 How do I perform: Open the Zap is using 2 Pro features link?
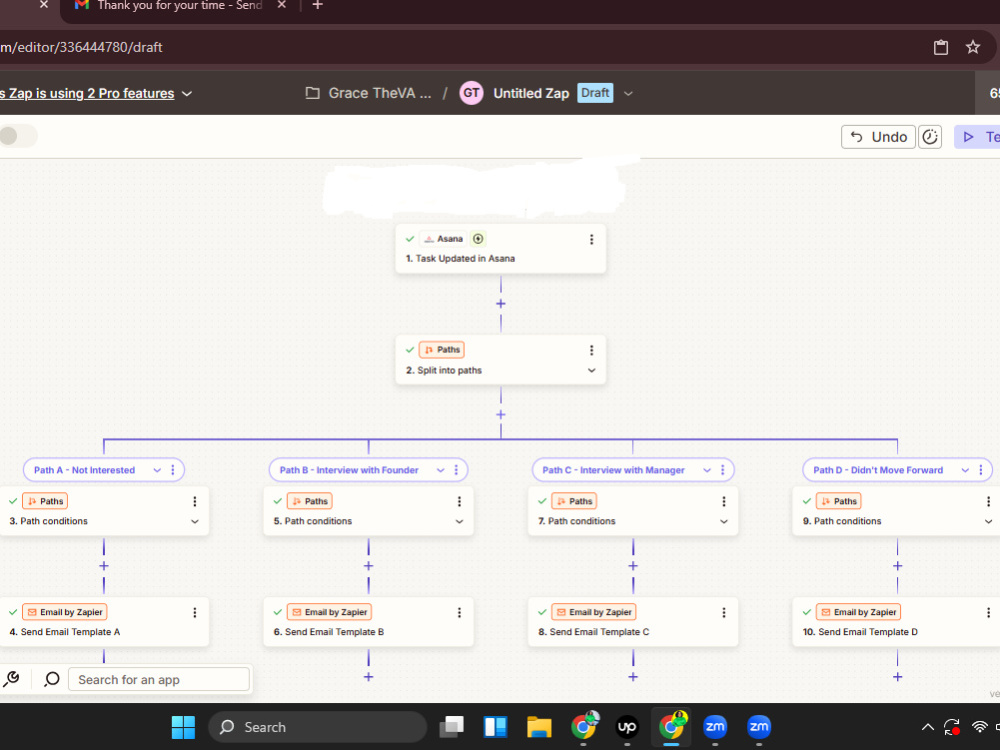pyautogui.click(x=87, y=94)
